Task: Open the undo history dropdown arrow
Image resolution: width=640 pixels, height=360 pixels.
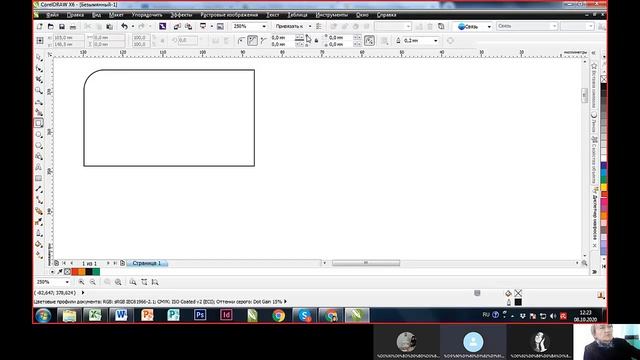Action: (x=133, y=26)
